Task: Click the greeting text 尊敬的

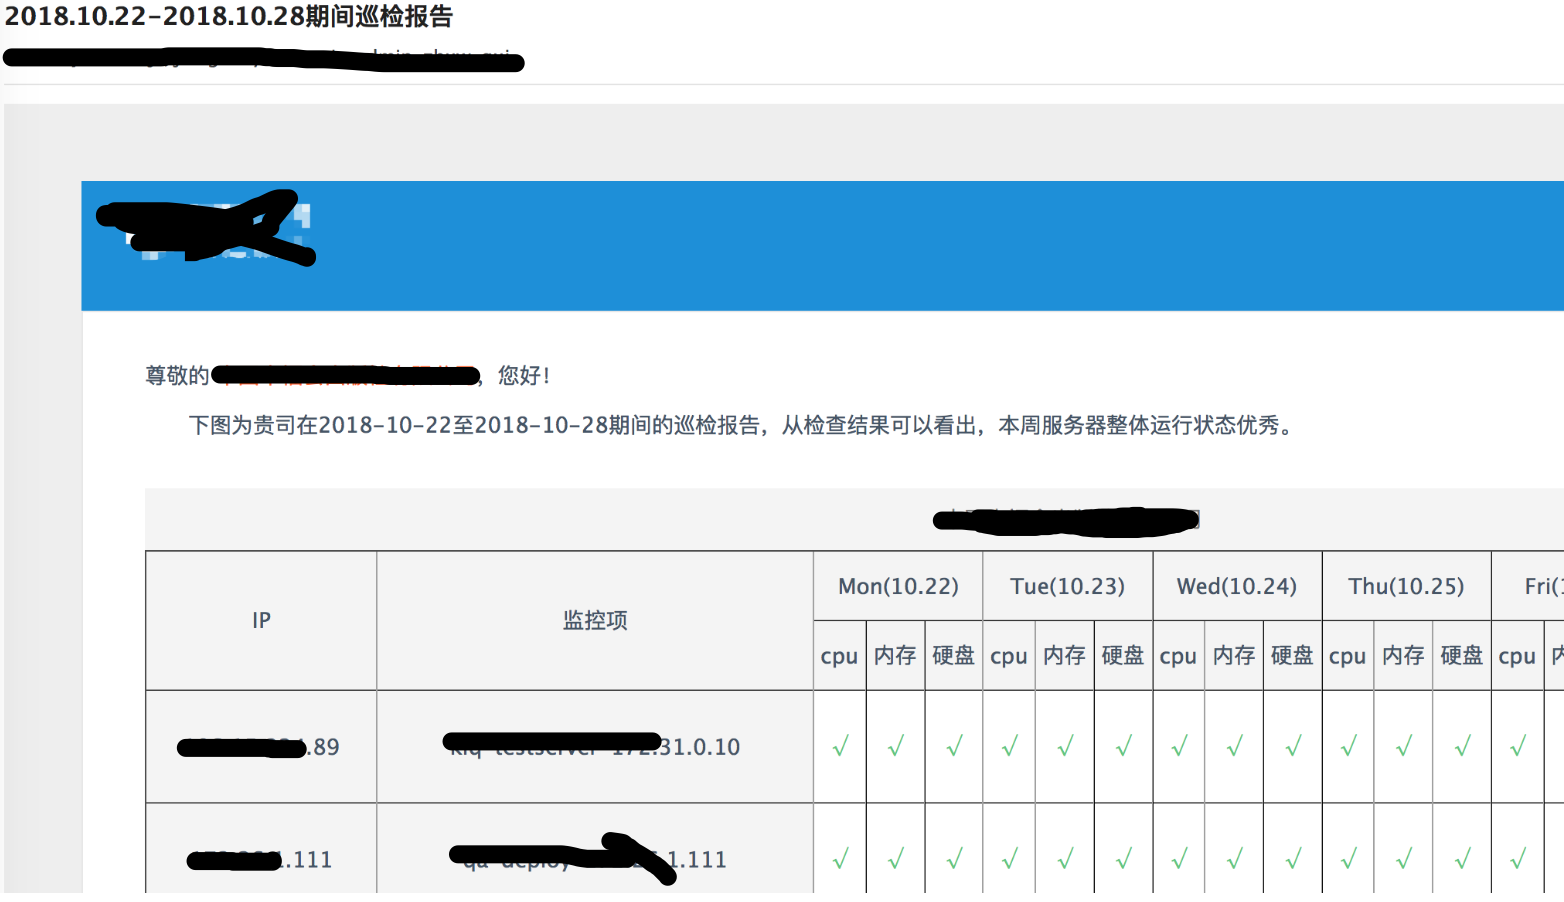Action: [177, 375]
